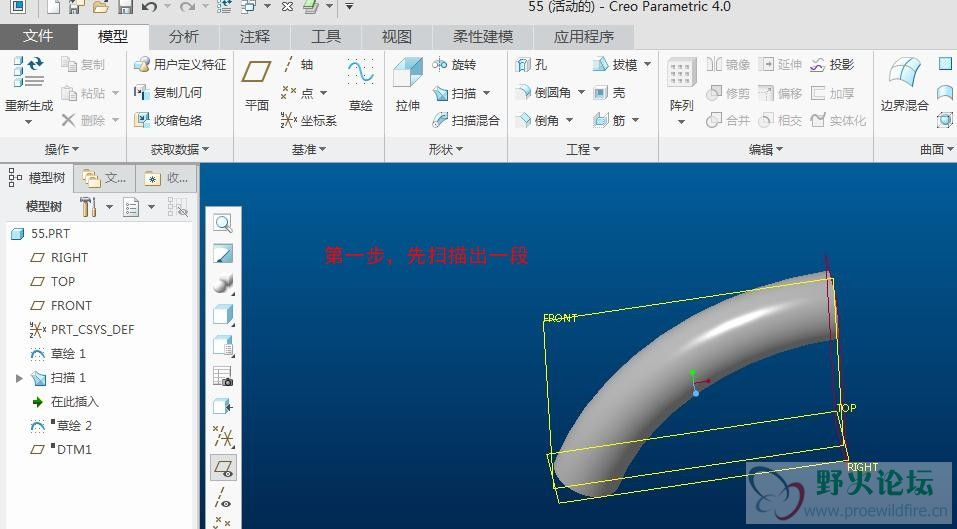Close window via X icon in quick toolbar

pyautogui.click(x=287, y=7)
